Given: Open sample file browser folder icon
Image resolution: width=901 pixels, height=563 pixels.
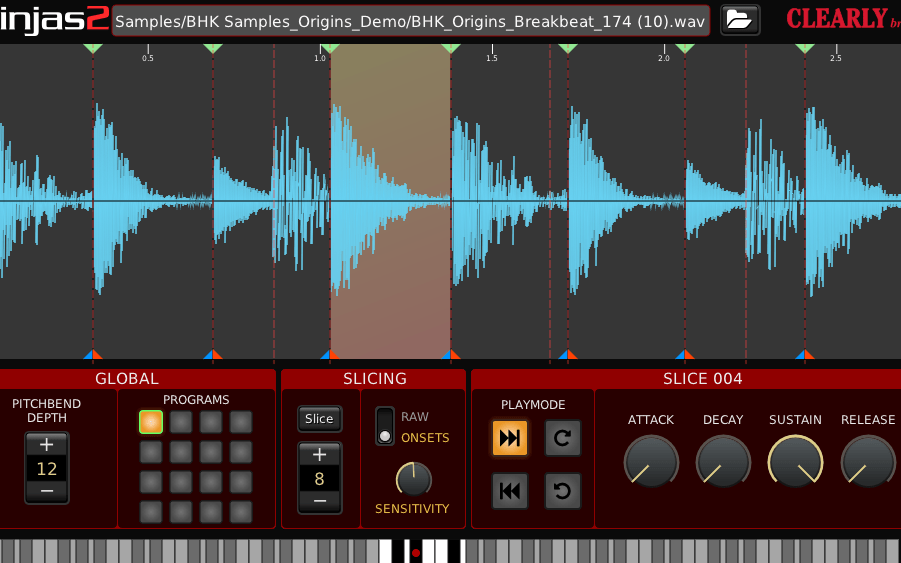Looking at the screenshot, I should click(740, 21).
